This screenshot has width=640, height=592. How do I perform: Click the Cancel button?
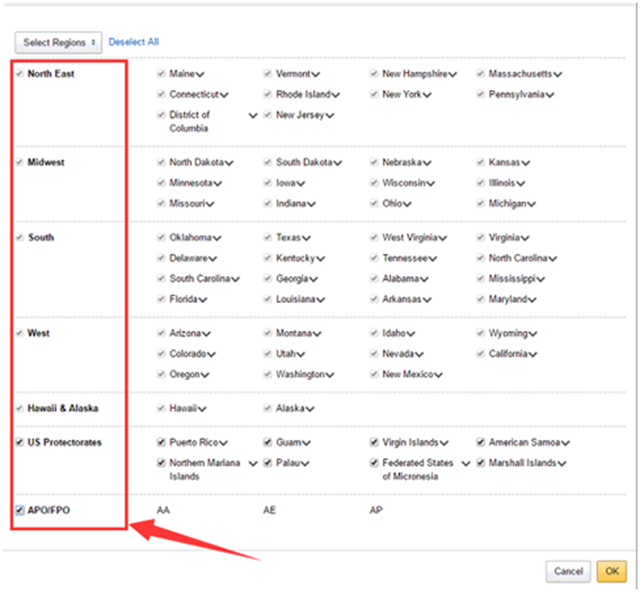[568, 571]
